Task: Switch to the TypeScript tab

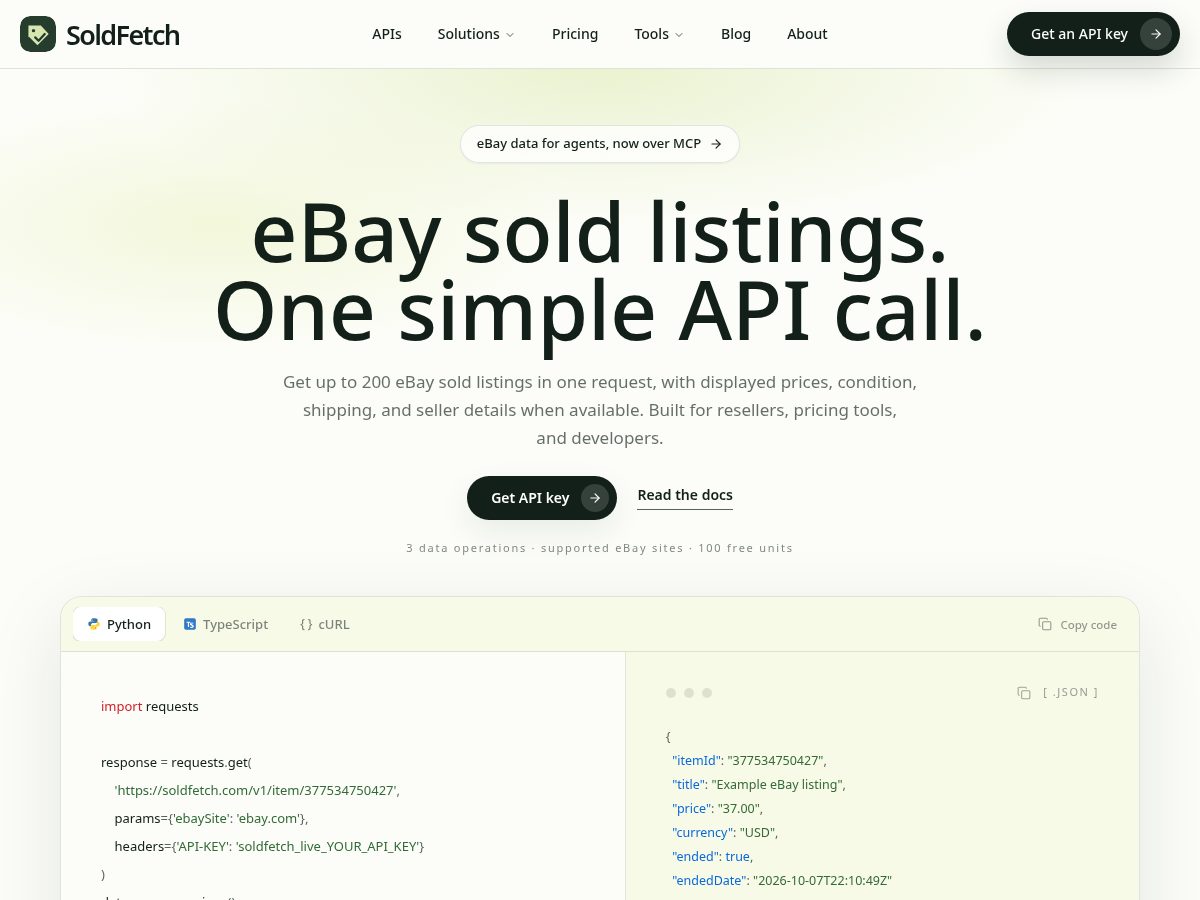Action: 226,624
